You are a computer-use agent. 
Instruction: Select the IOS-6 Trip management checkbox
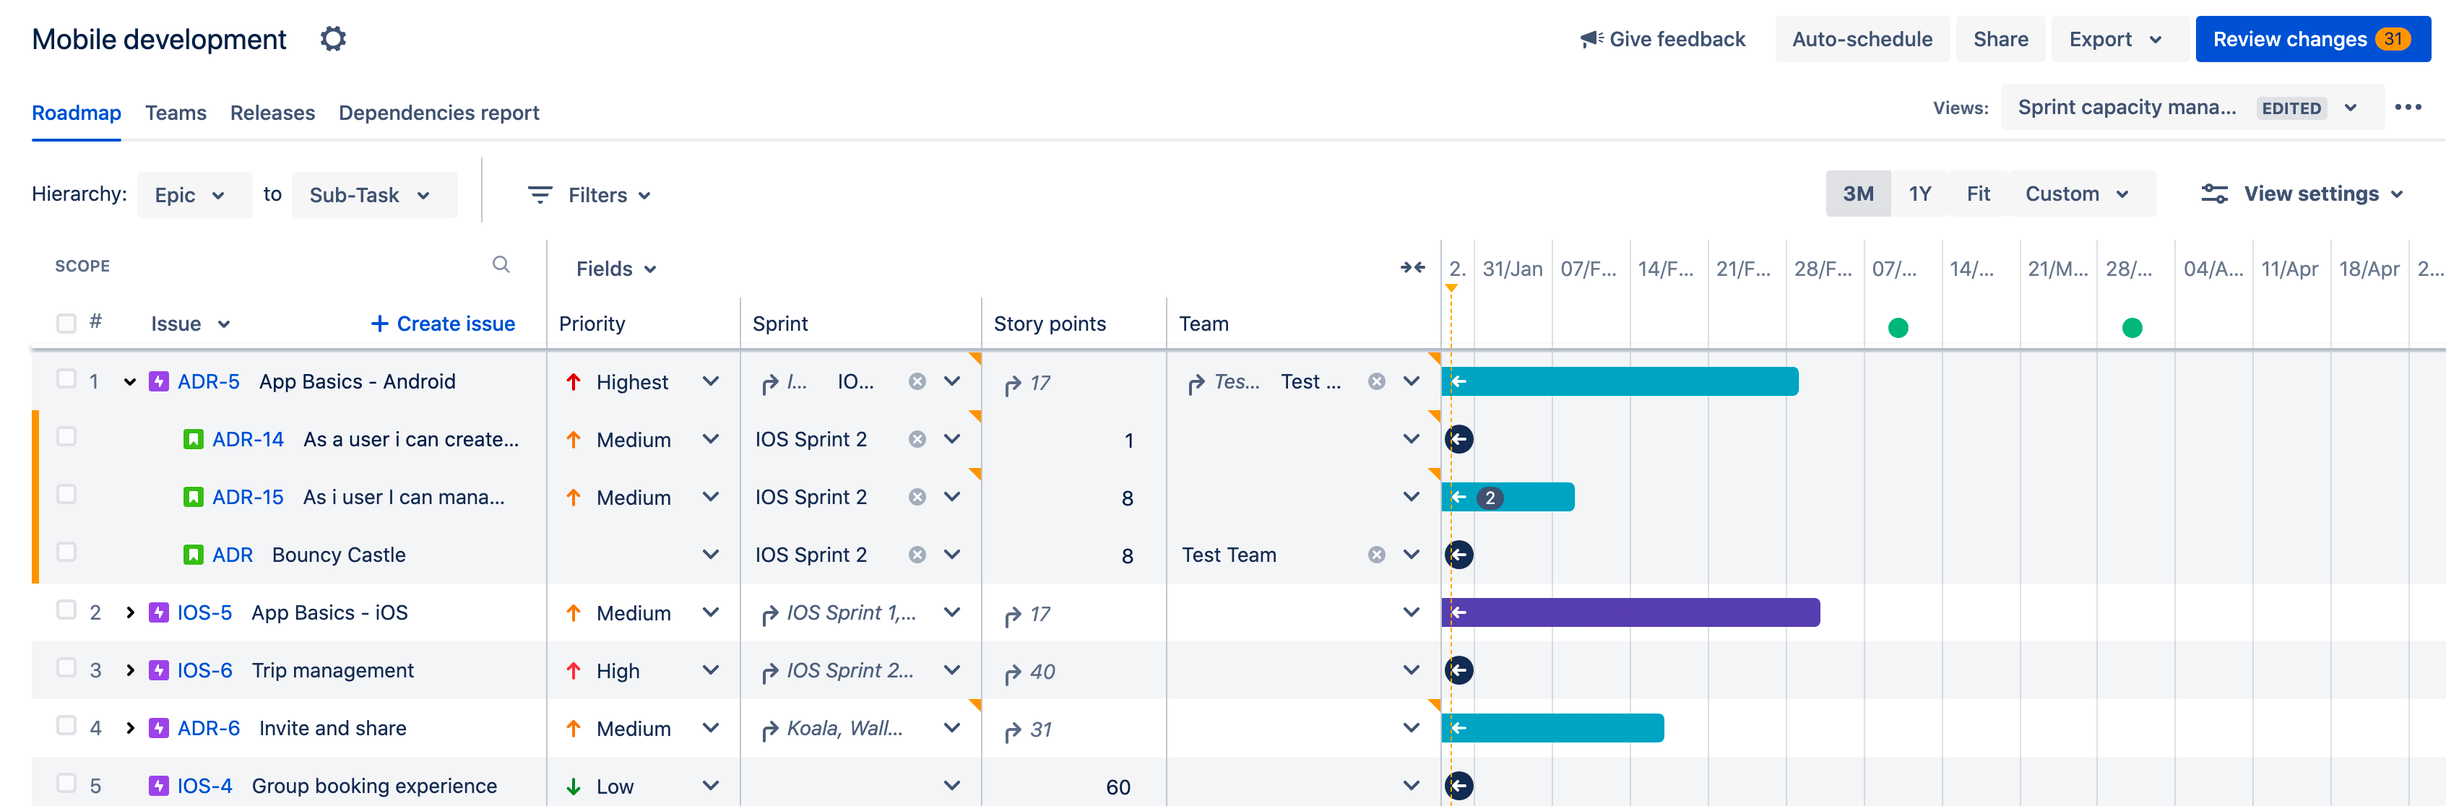click(x=66, y=668)
